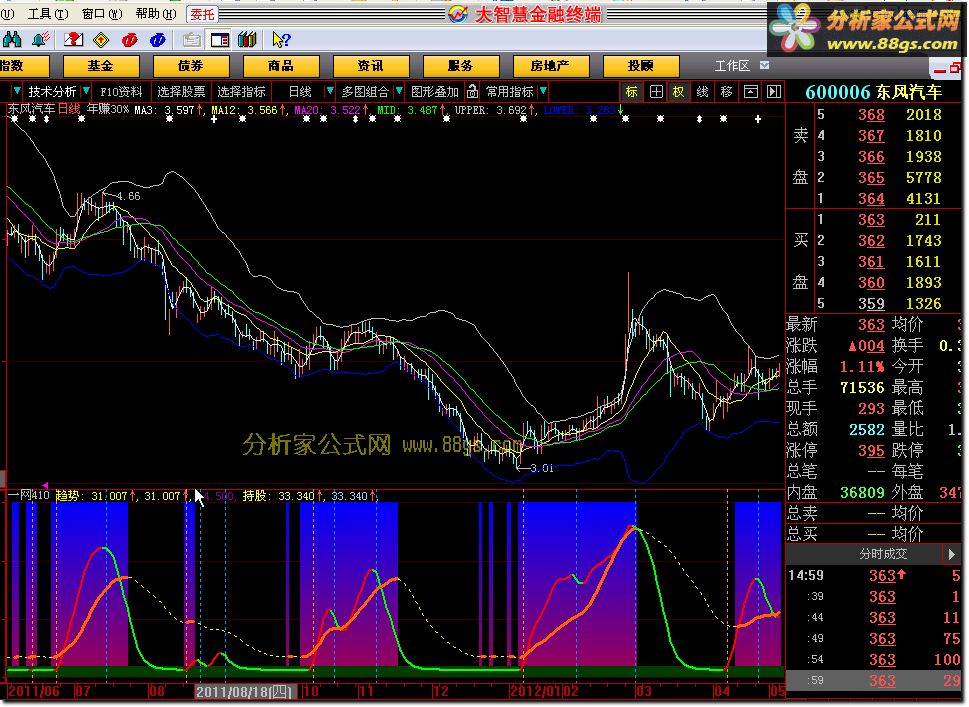The height and width of the screenshot is (707, 969).
Task: Click the 委托 order button
Action: pyautogui.click(x=201, y=14)
